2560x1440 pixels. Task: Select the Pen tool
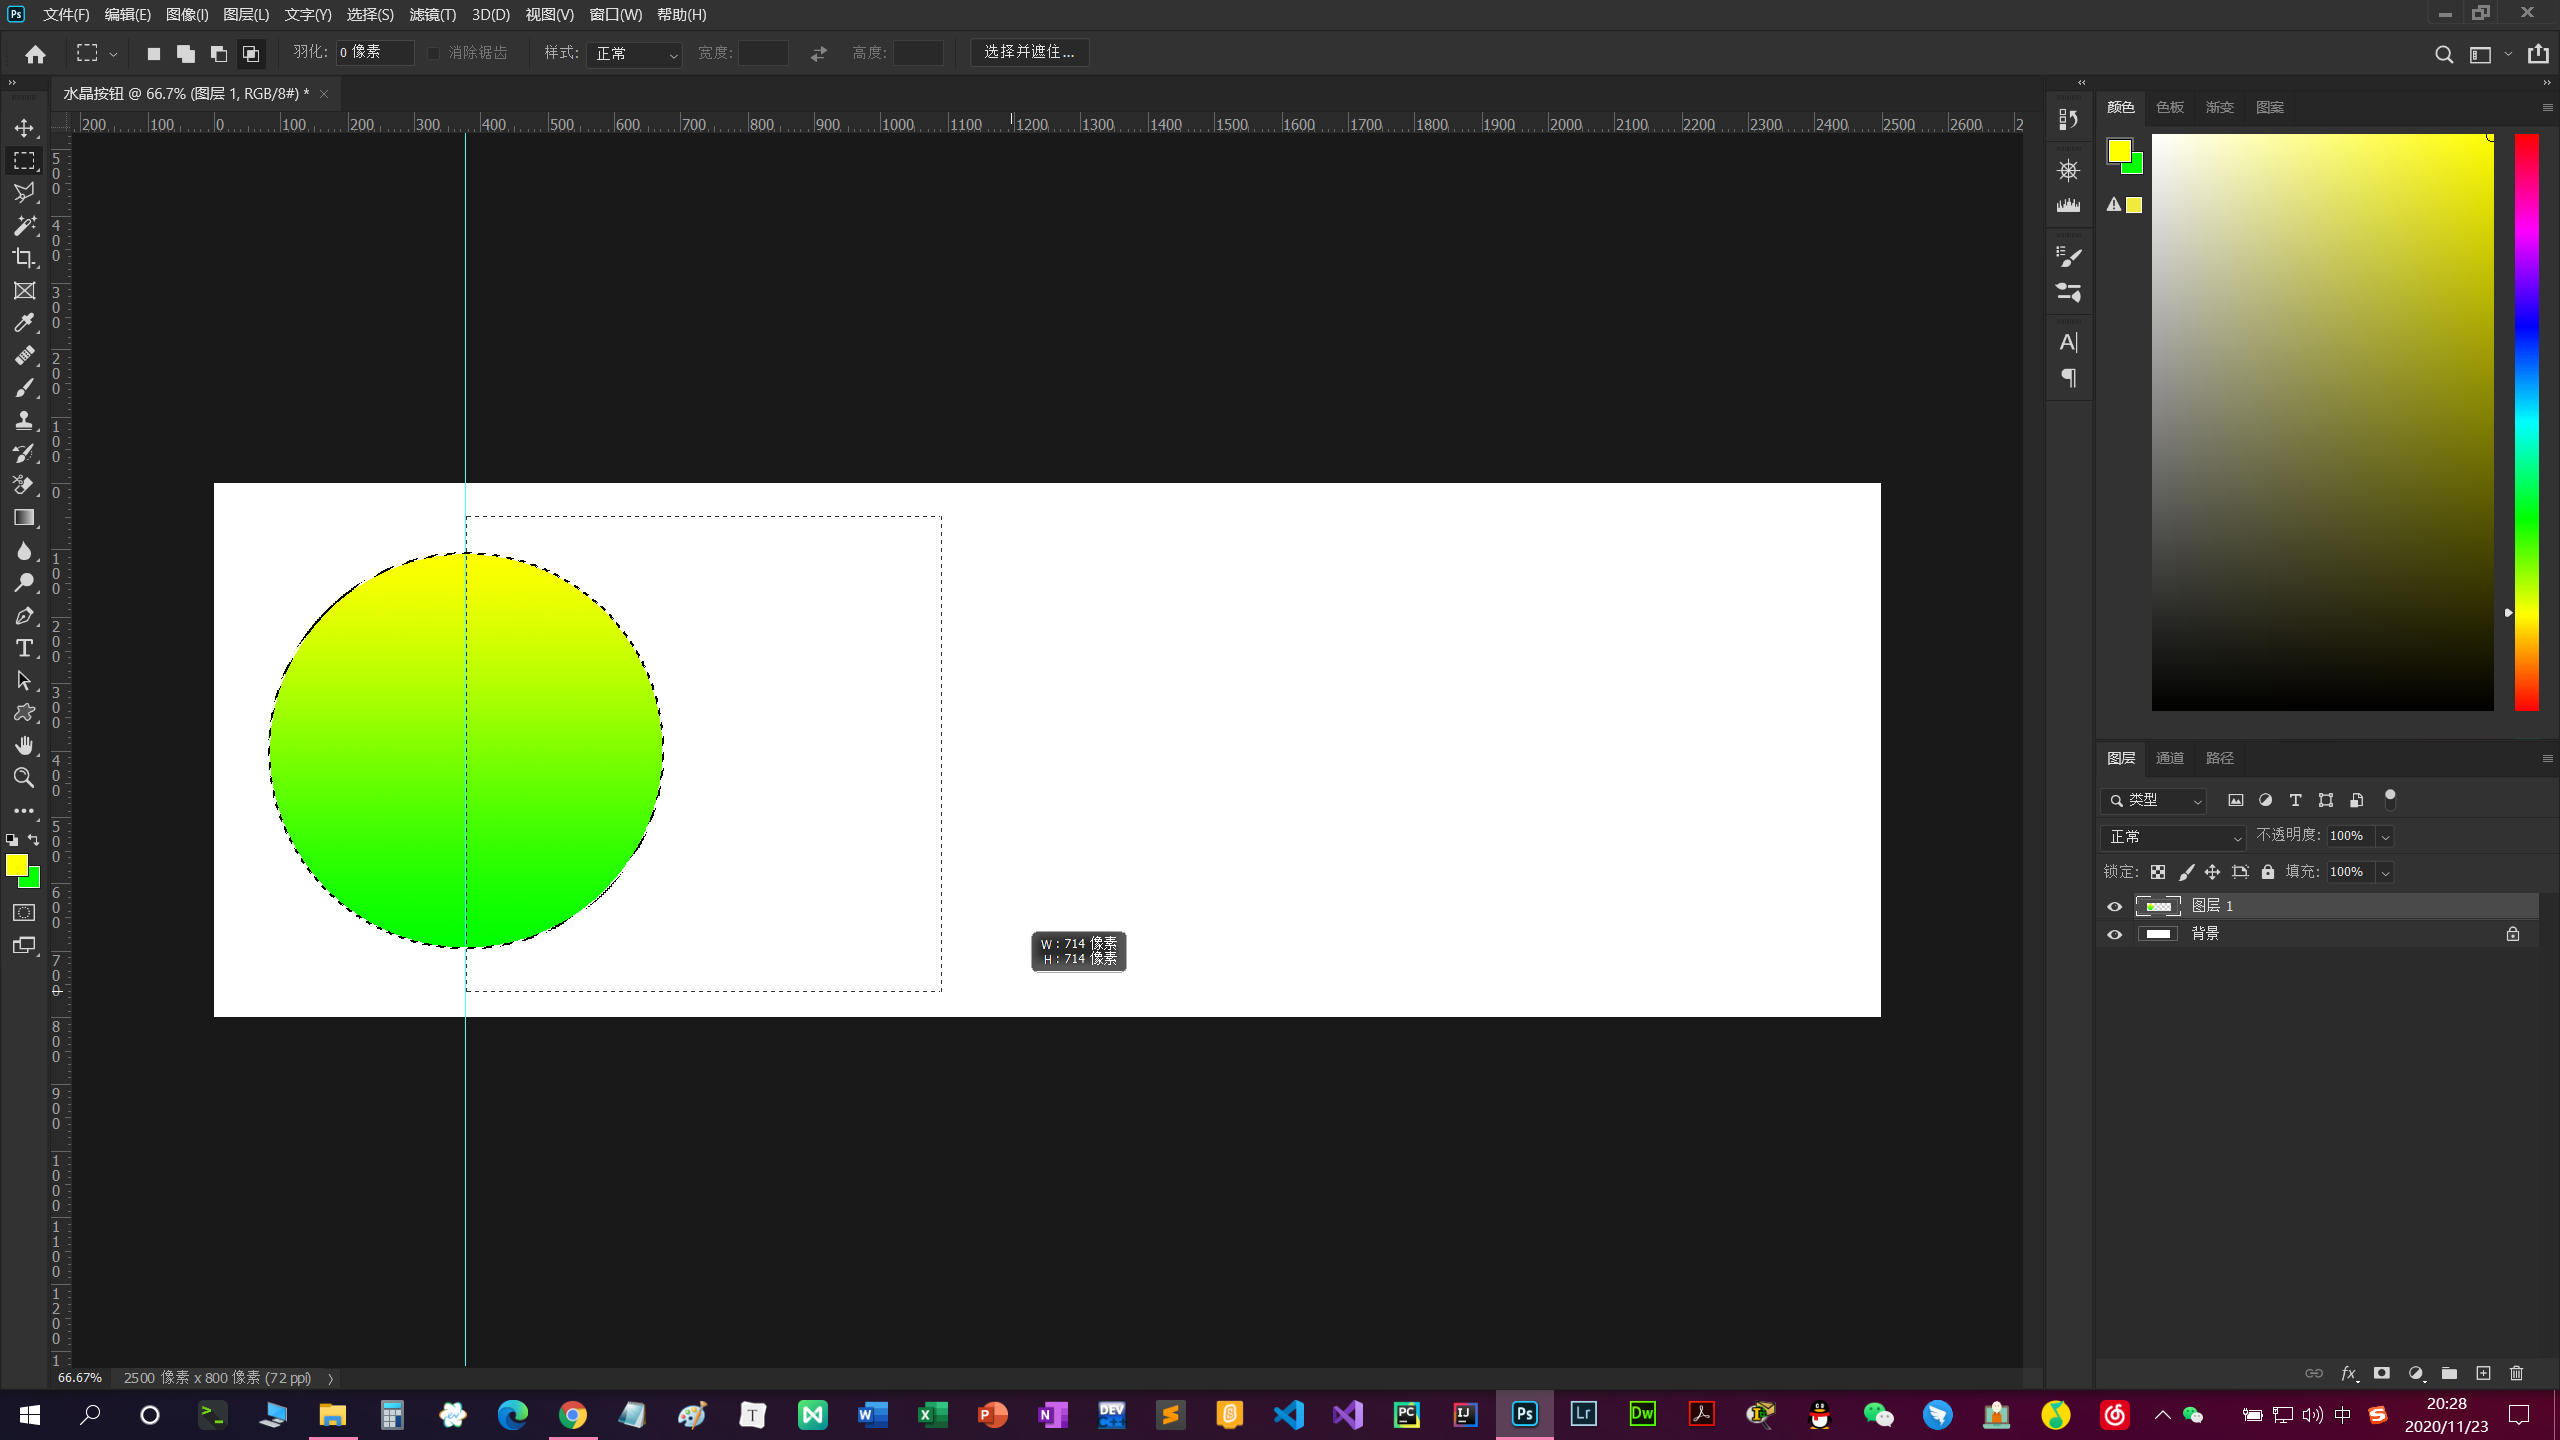coord(24,616)
